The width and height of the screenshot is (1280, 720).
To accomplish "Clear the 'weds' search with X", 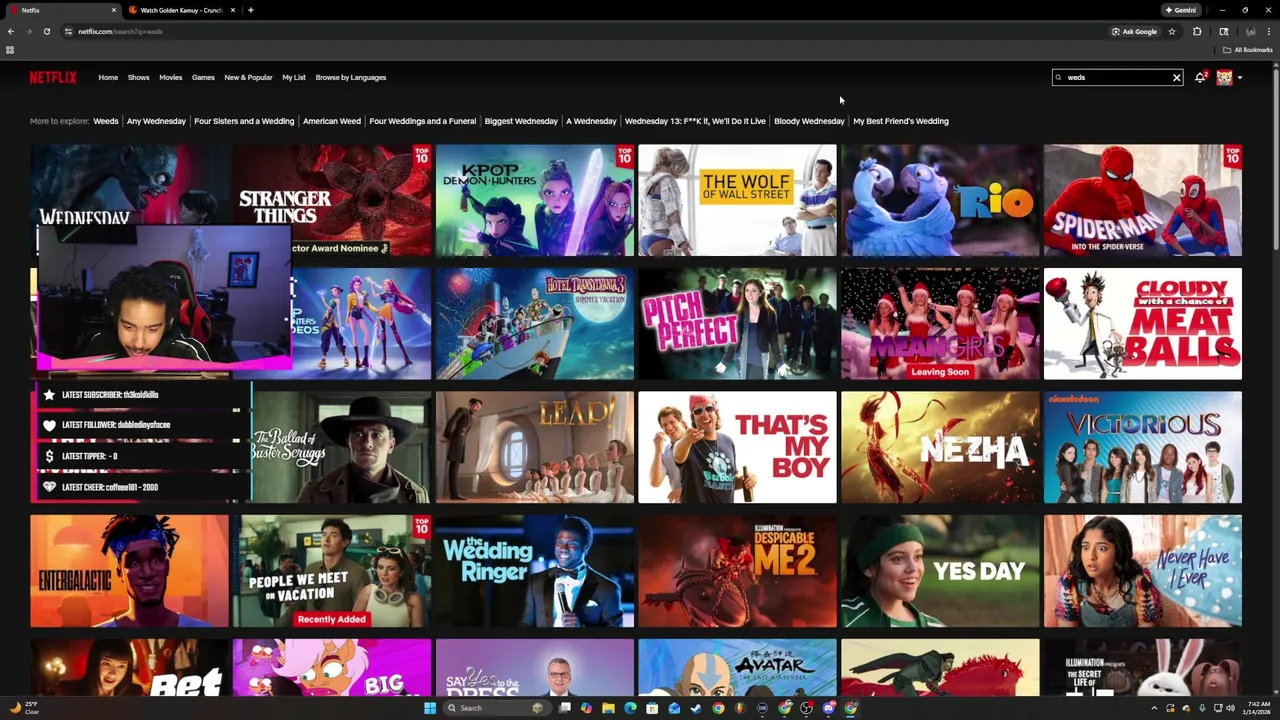I will (x=1176, y=77).
